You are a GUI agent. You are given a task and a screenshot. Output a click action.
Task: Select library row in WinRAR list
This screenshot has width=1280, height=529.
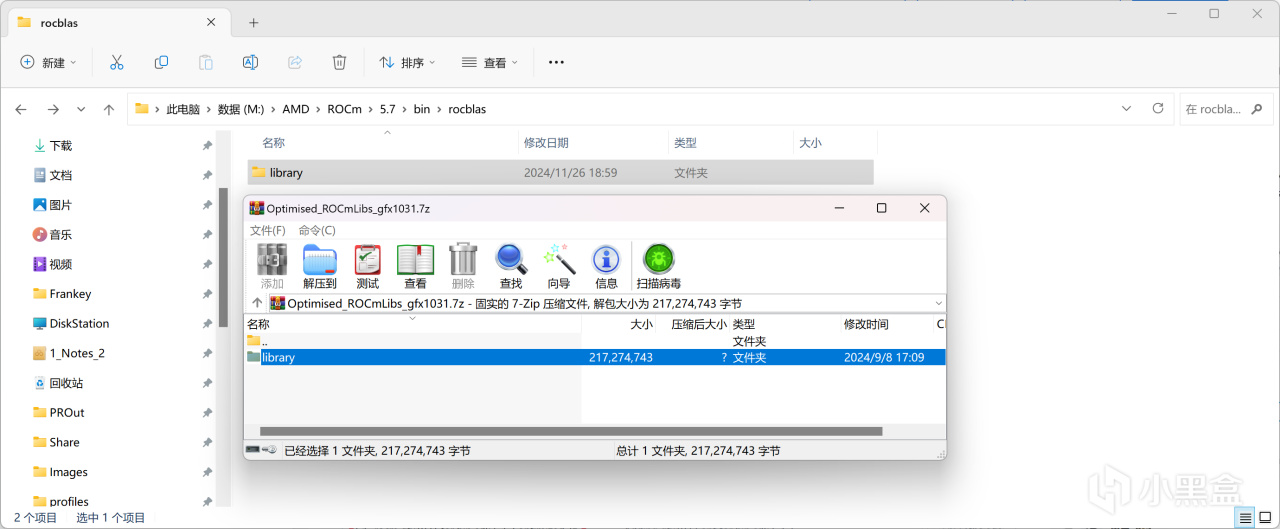tap(595, 357)
